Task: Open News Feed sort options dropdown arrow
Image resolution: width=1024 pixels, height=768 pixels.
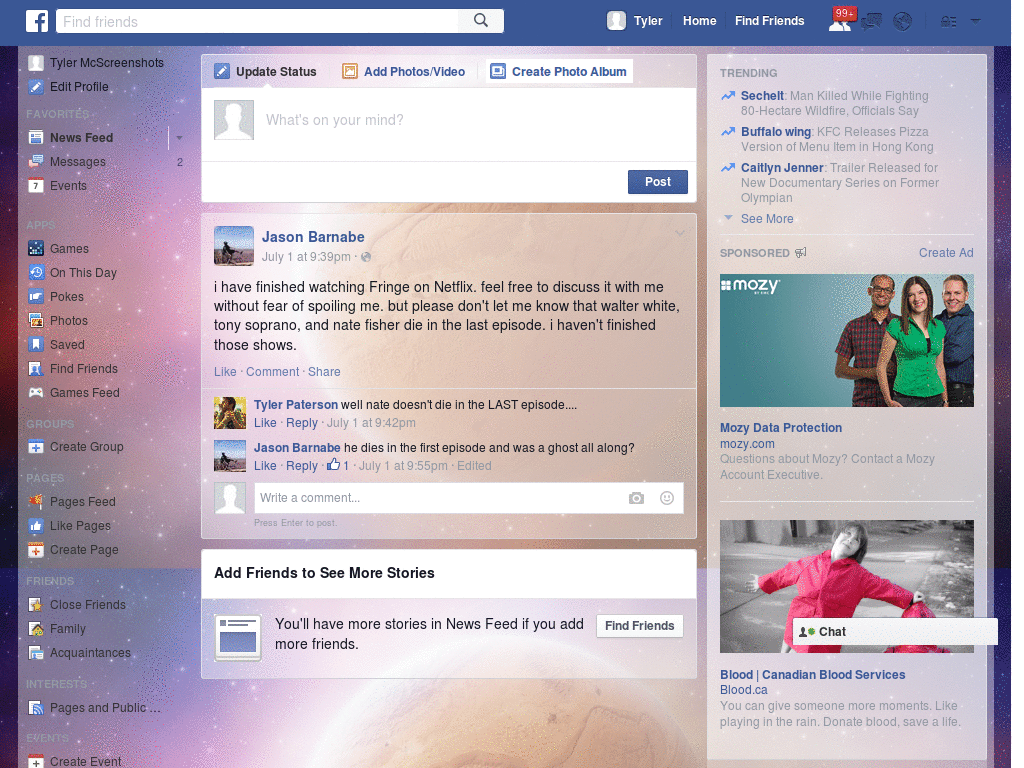Action: click(x=179, y=138)
